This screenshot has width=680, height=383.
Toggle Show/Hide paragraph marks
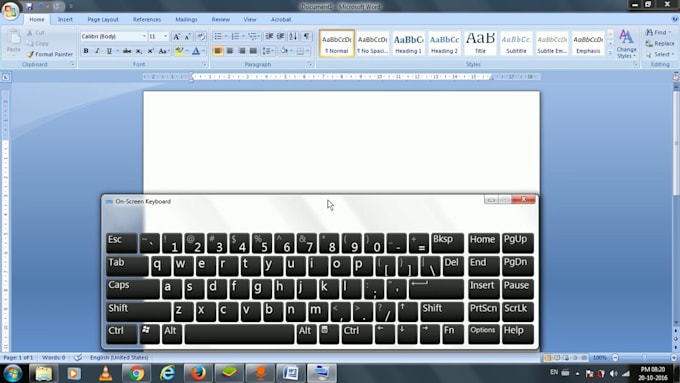click(307, 36)
